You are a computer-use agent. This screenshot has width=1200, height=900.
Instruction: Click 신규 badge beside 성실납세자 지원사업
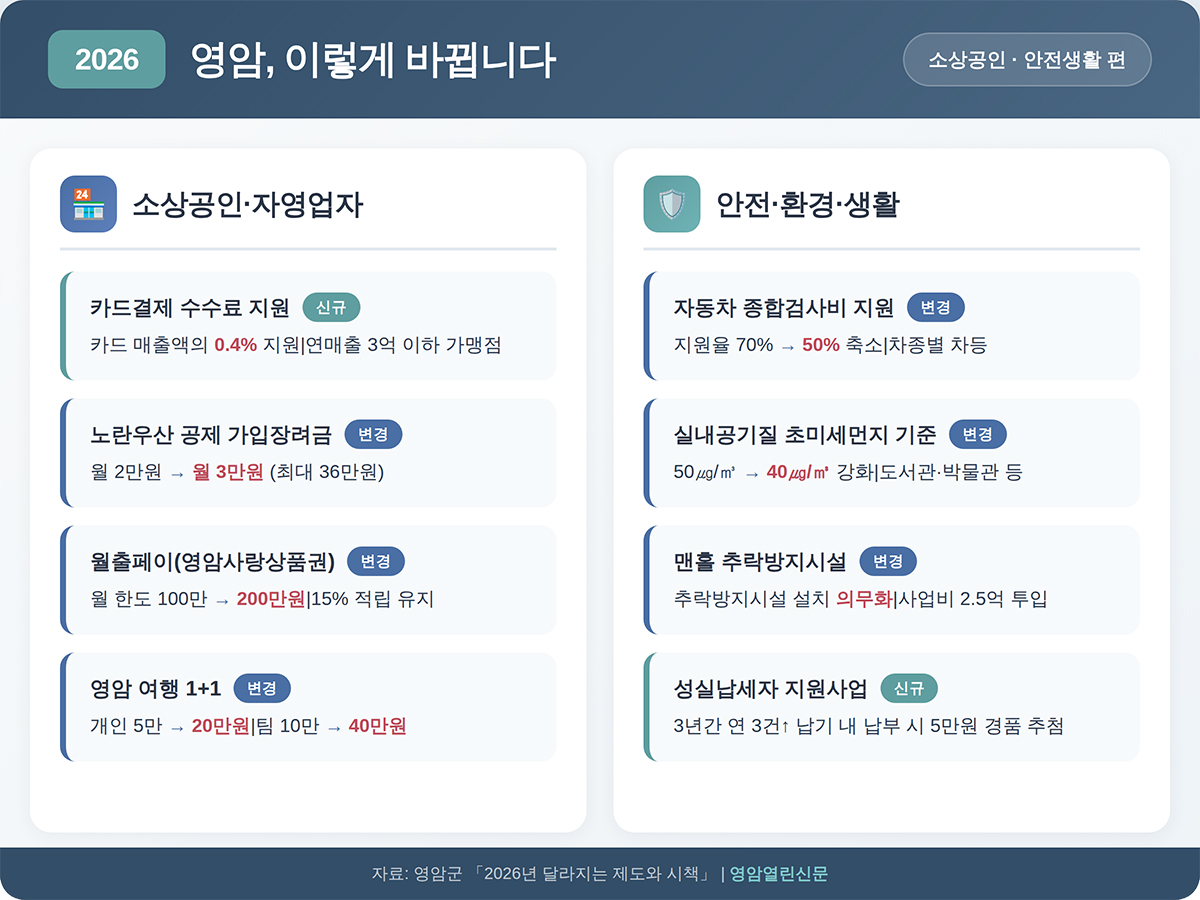click(x=909, y=688)
